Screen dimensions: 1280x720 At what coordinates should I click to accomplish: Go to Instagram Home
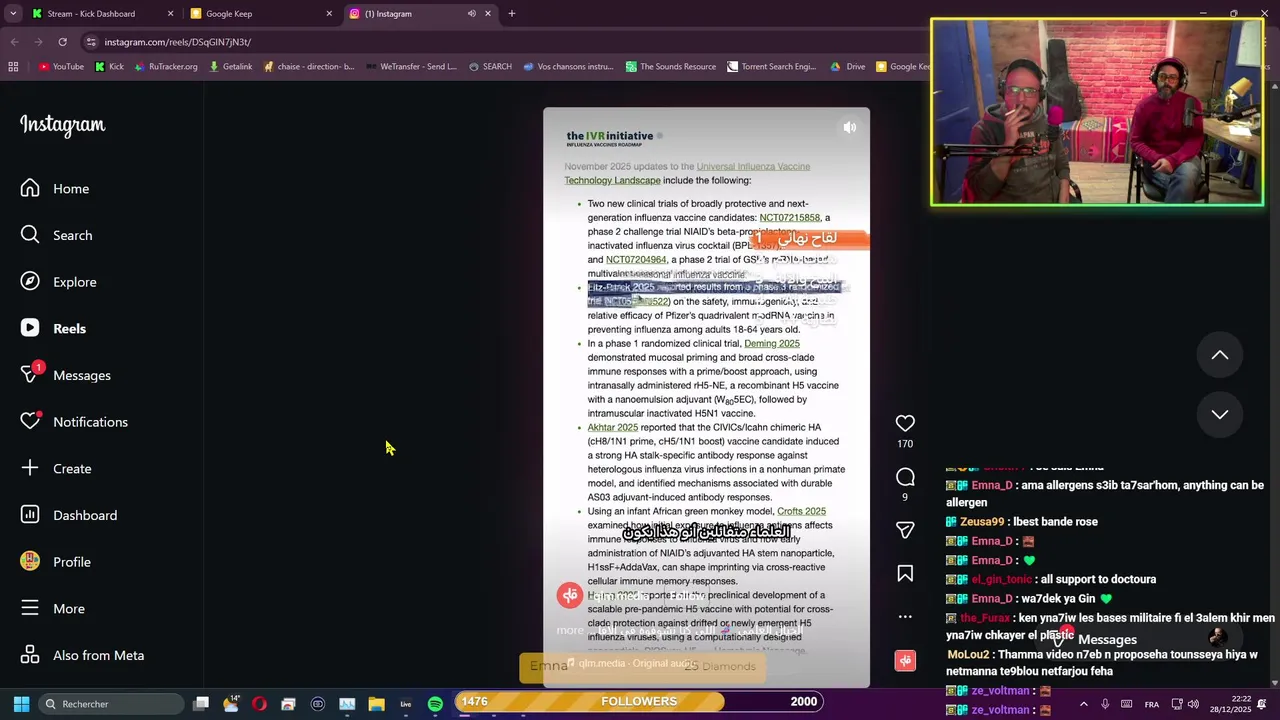click(55, 188)
